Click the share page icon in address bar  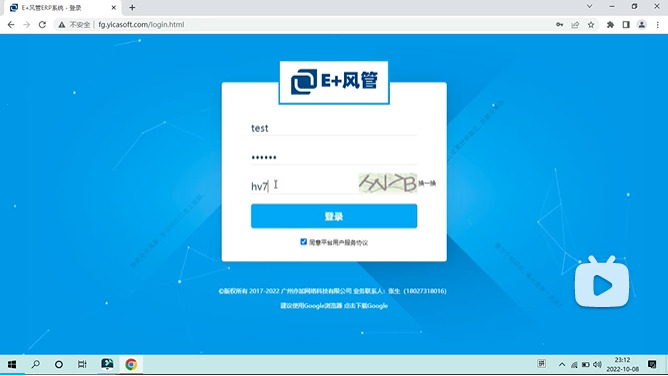coord(575,25)
